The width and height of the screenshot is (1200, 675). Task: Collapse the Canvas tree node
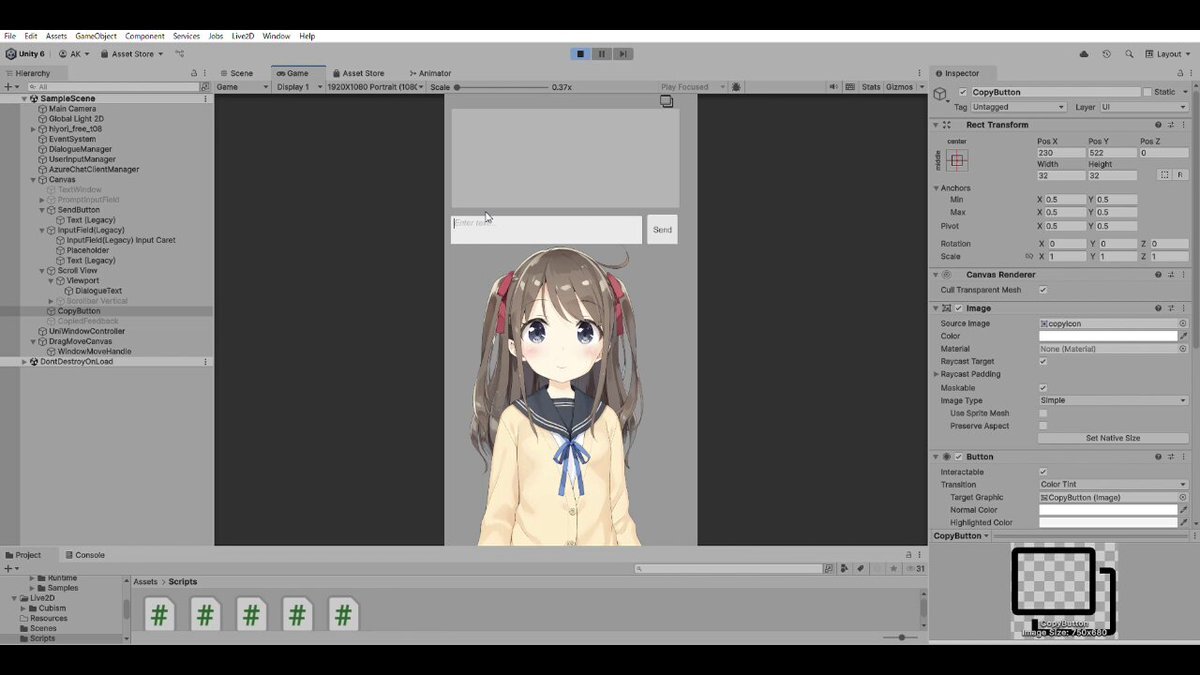(x=34, y=180)
